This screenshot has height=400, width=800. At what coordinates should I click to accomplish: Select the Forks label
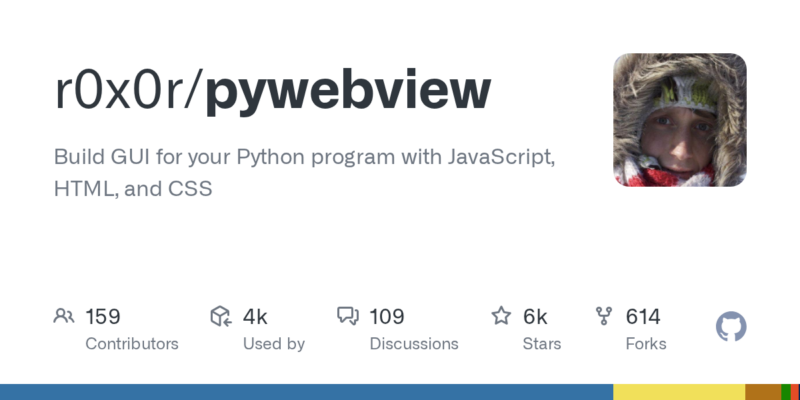646,344
